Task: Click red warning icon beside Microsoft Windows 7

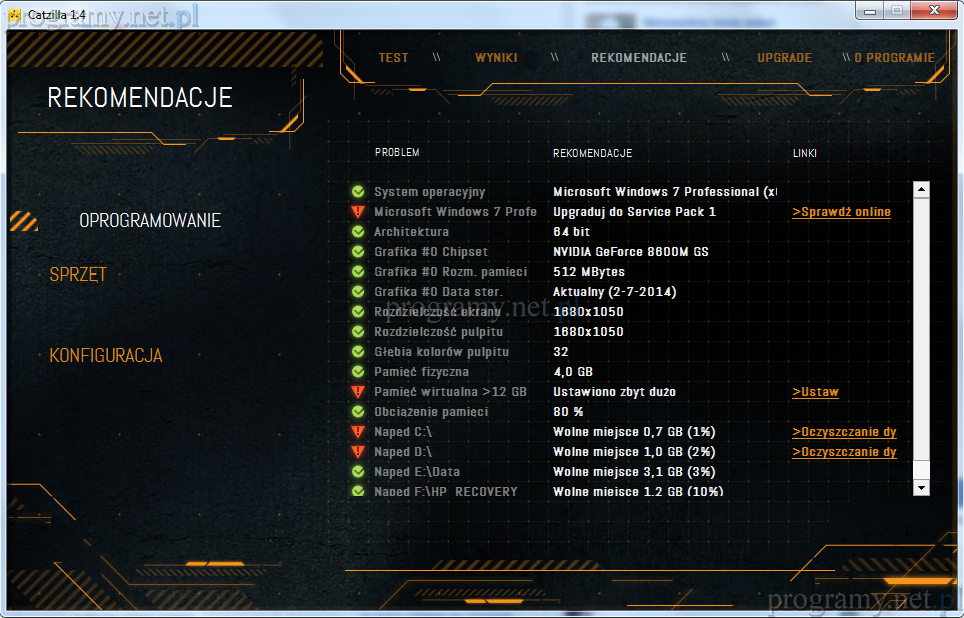Action: pyautogui.click(x=358, y=212)
